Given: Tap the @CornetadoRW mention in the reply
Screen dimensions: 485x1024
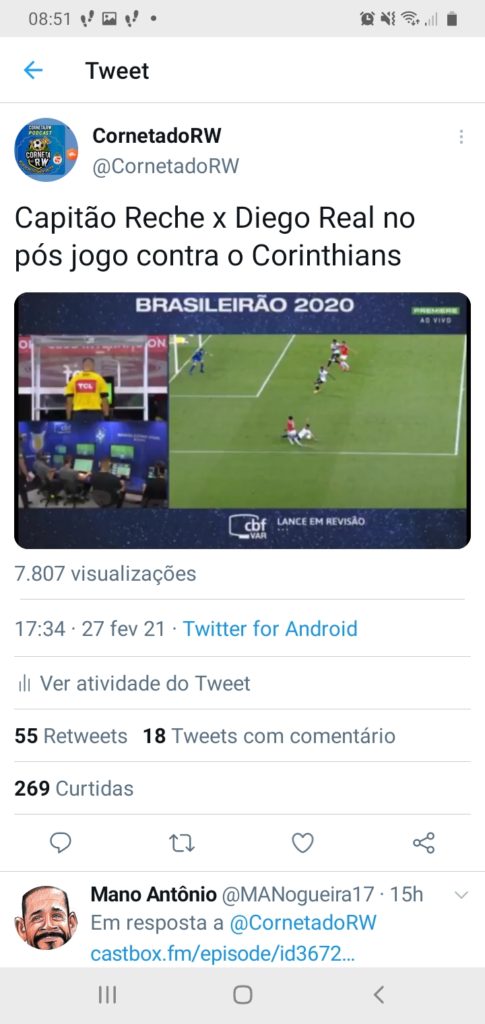Looking at the screenshot, I should point(303,923).
